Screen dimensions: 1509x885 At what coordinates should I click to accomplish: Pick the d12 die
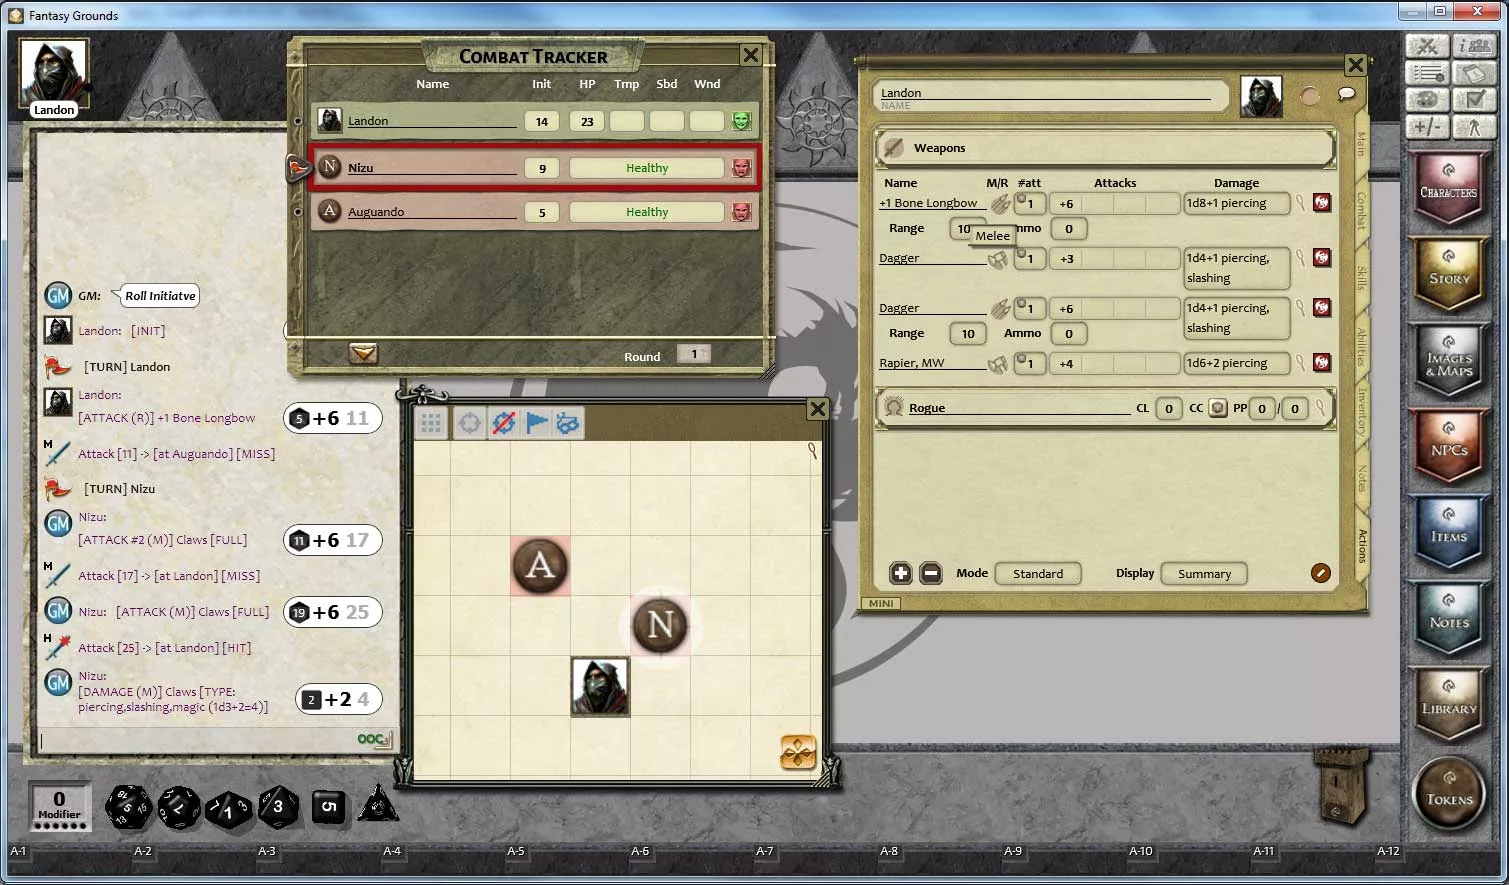click(179, 807)
